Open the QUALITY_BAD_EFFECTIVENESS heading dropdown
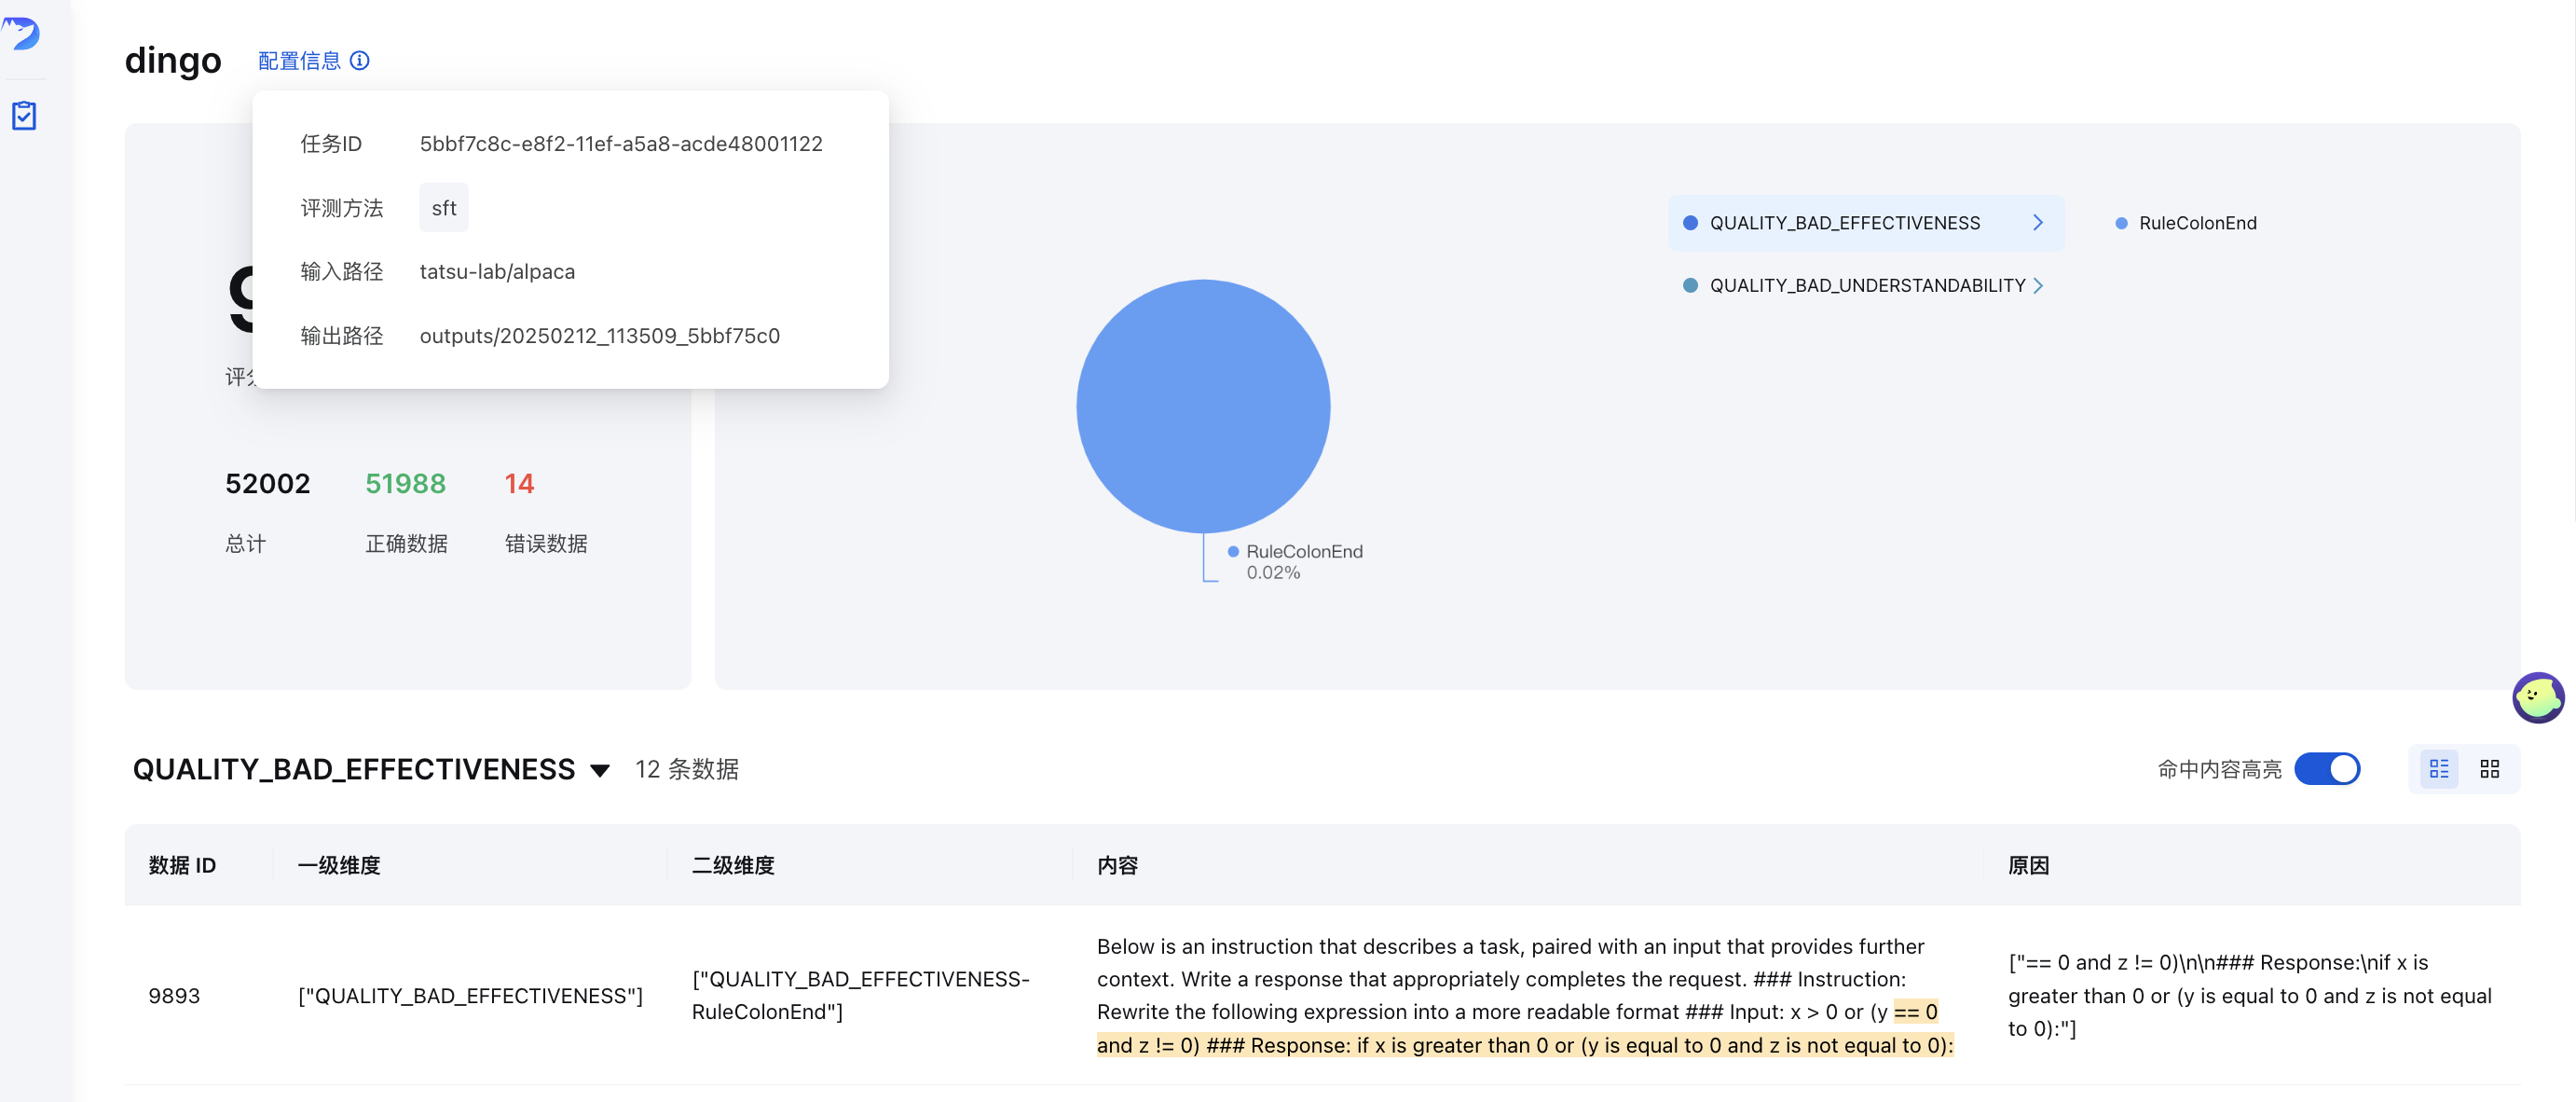 coord(600,770)
